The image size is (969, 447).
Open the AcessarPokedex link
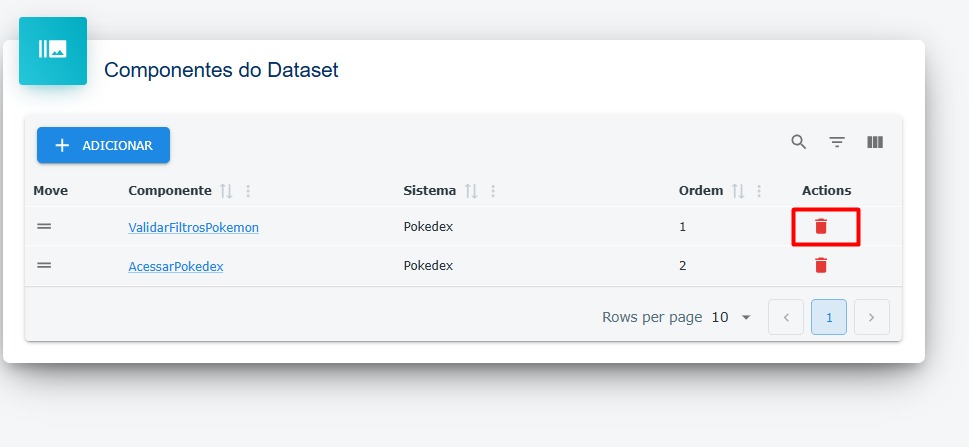(176, 266)
